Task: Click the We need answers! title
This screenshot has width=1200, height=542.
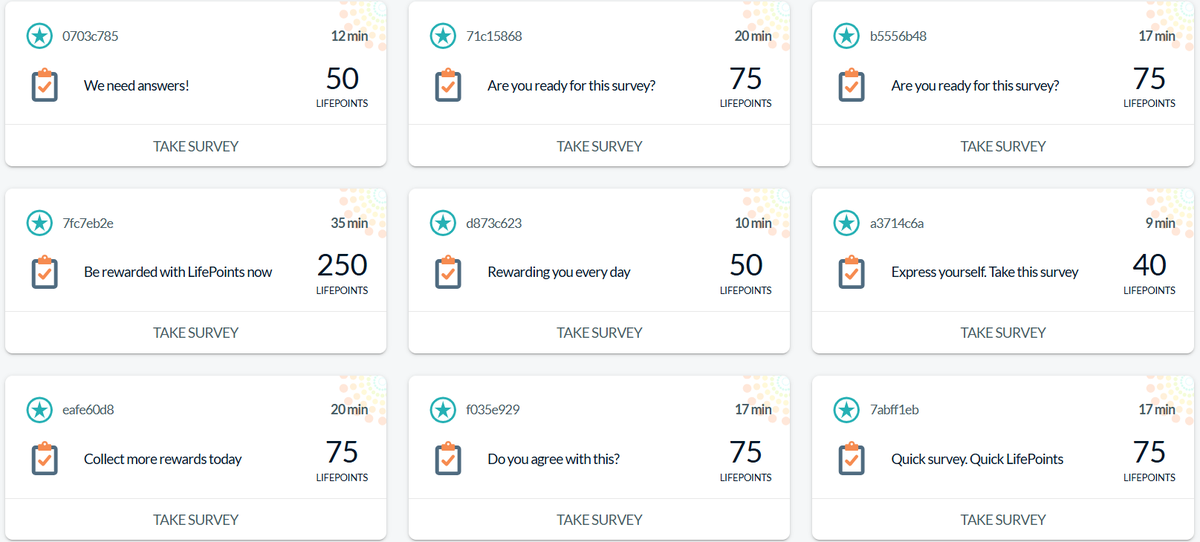Action: (x=137, y=86)
